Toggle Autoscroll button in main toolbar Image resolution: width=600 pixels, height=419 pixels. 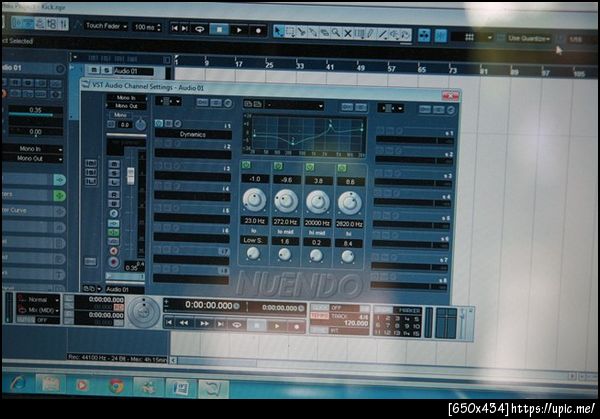pos(424,35)
